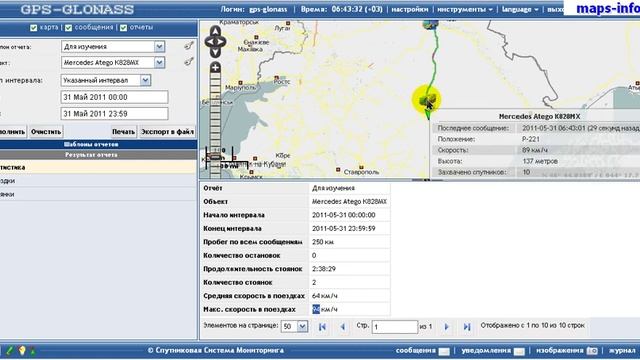Open the уведомления icon in bottom bar

[x=519, y=351]
